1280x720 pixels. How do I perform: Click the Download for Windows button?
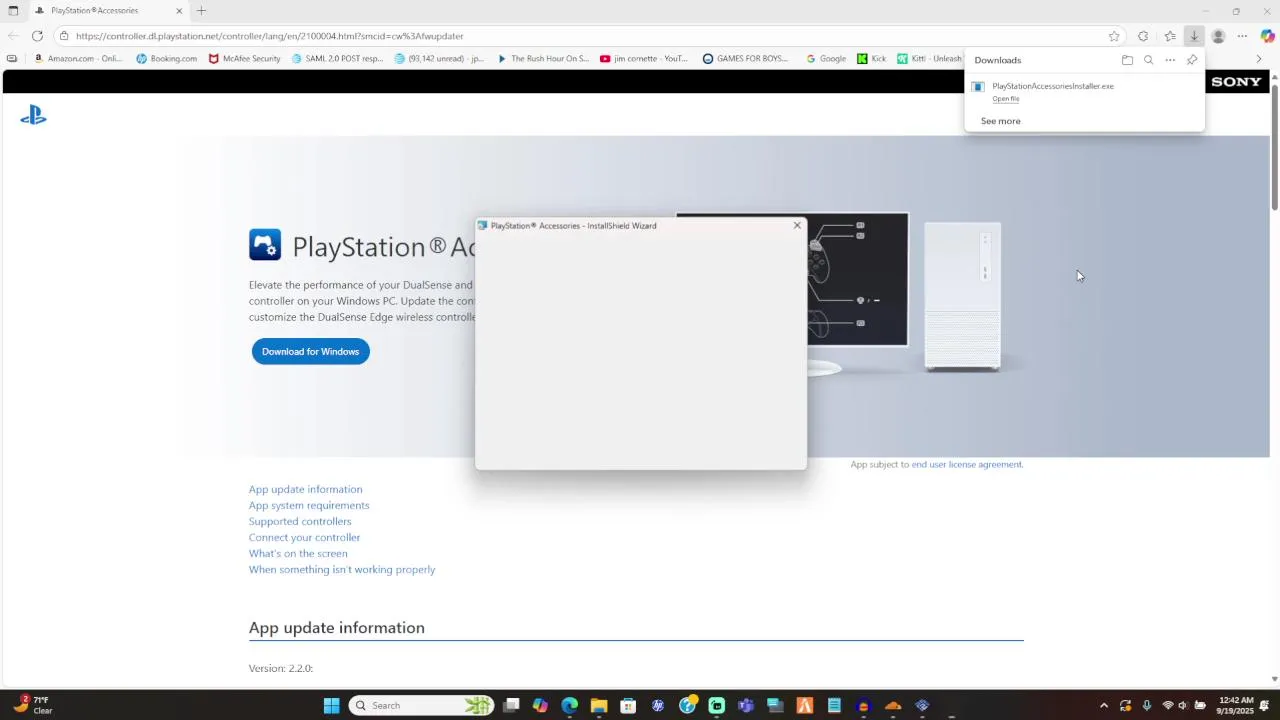click(311, 352)
